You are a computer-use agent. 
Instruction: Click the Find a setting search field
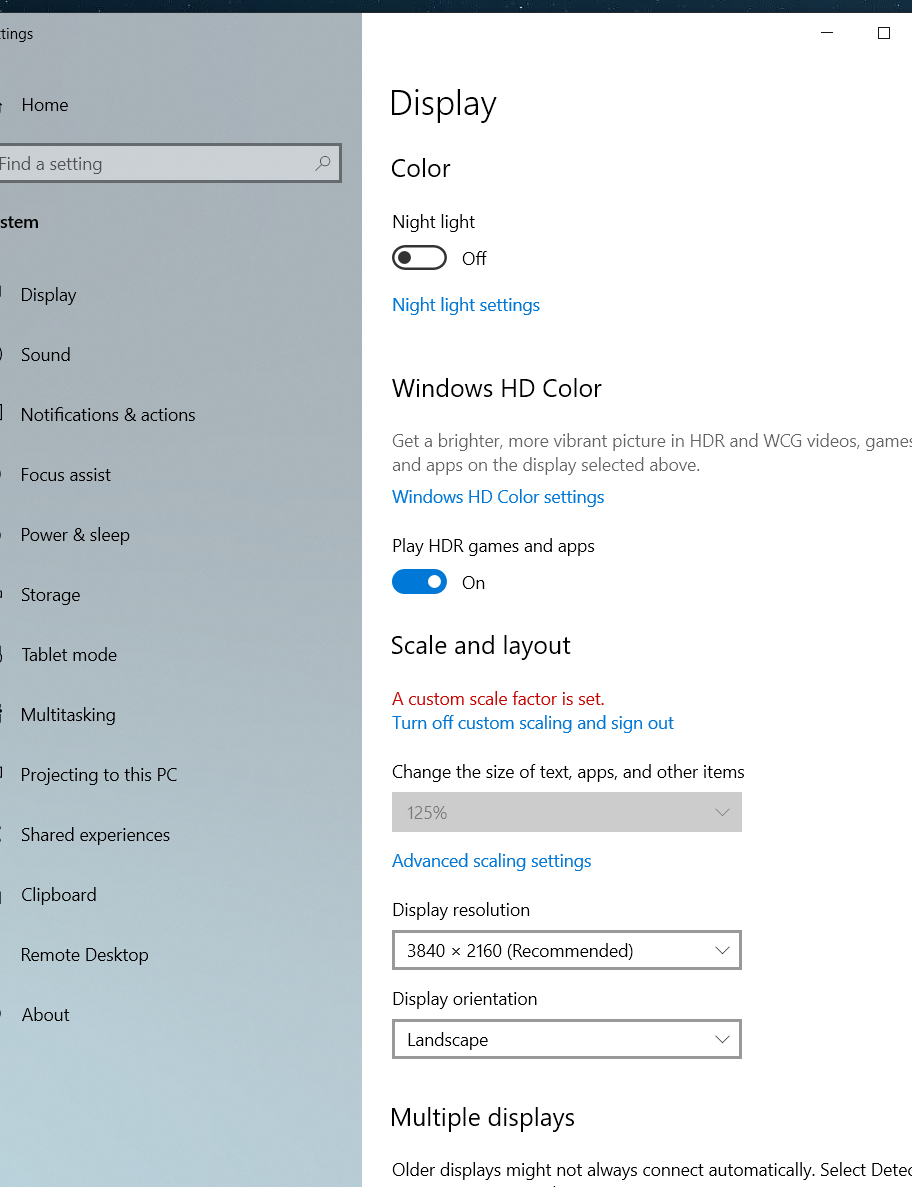pos(170,163)
